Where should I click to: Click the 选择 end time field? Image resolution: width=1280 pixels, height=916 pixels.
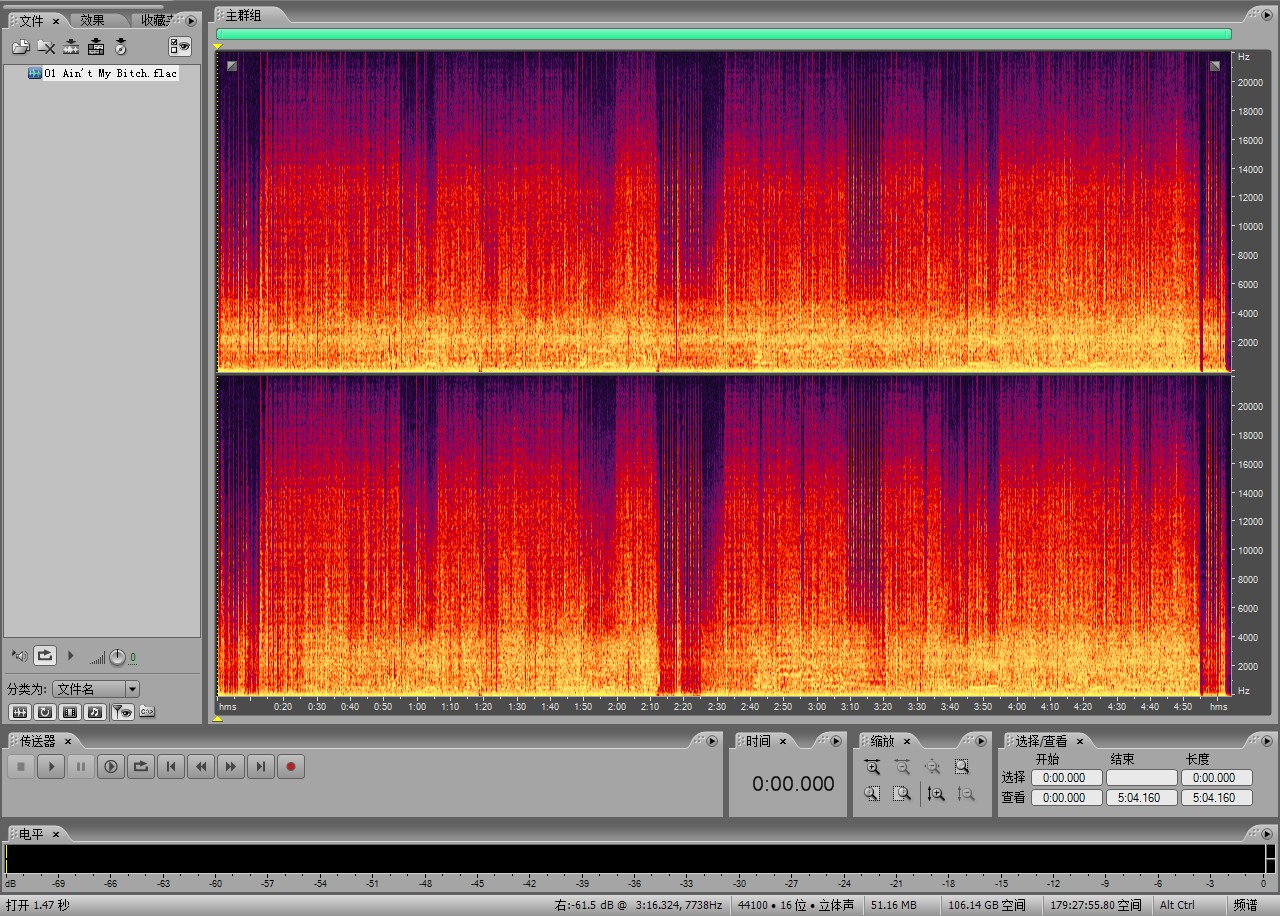coord(1142,777)
